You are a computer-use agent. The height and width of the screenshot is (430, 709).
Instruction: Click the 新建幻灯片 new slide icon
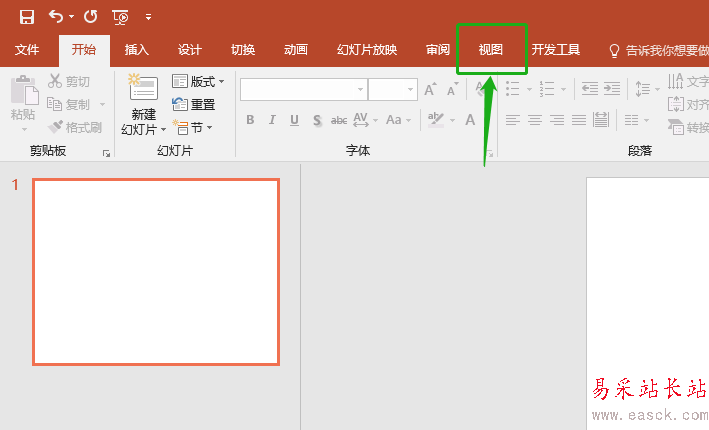click(143, 87)
